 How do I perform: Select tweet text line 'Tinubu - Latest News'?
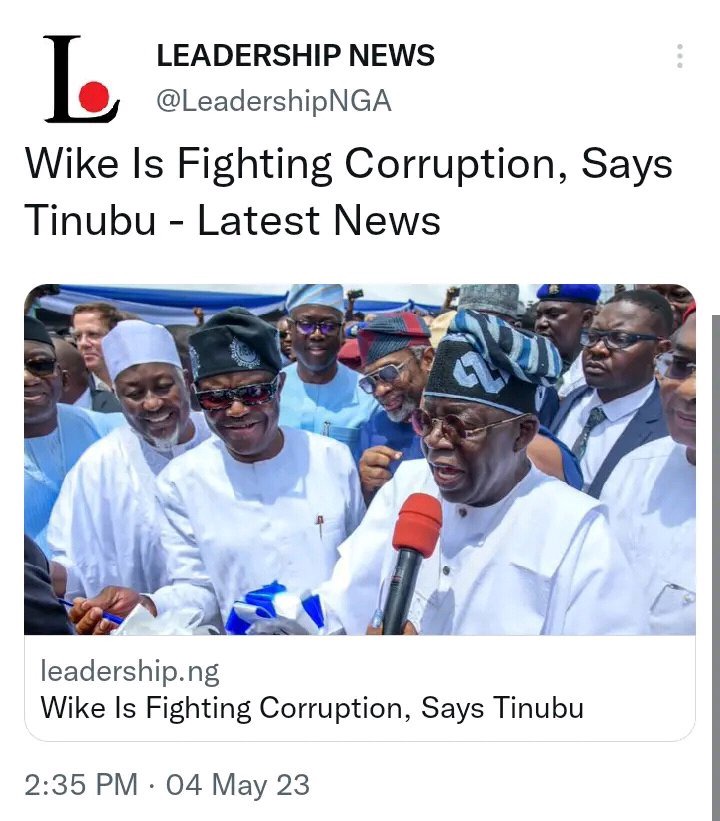pyautogui.click(x=232, y=220)
